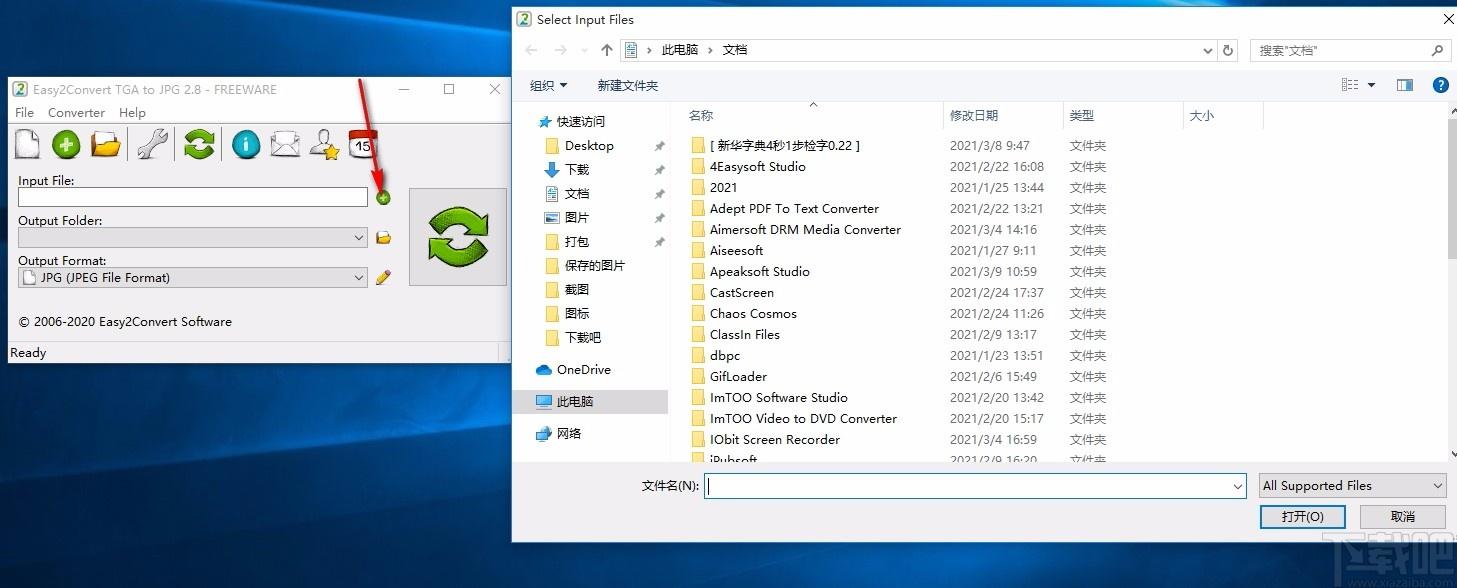This screenshot has width=1457, height=588.
Task: Click the Back arrow in file dialog
Action: coord(531,50)
